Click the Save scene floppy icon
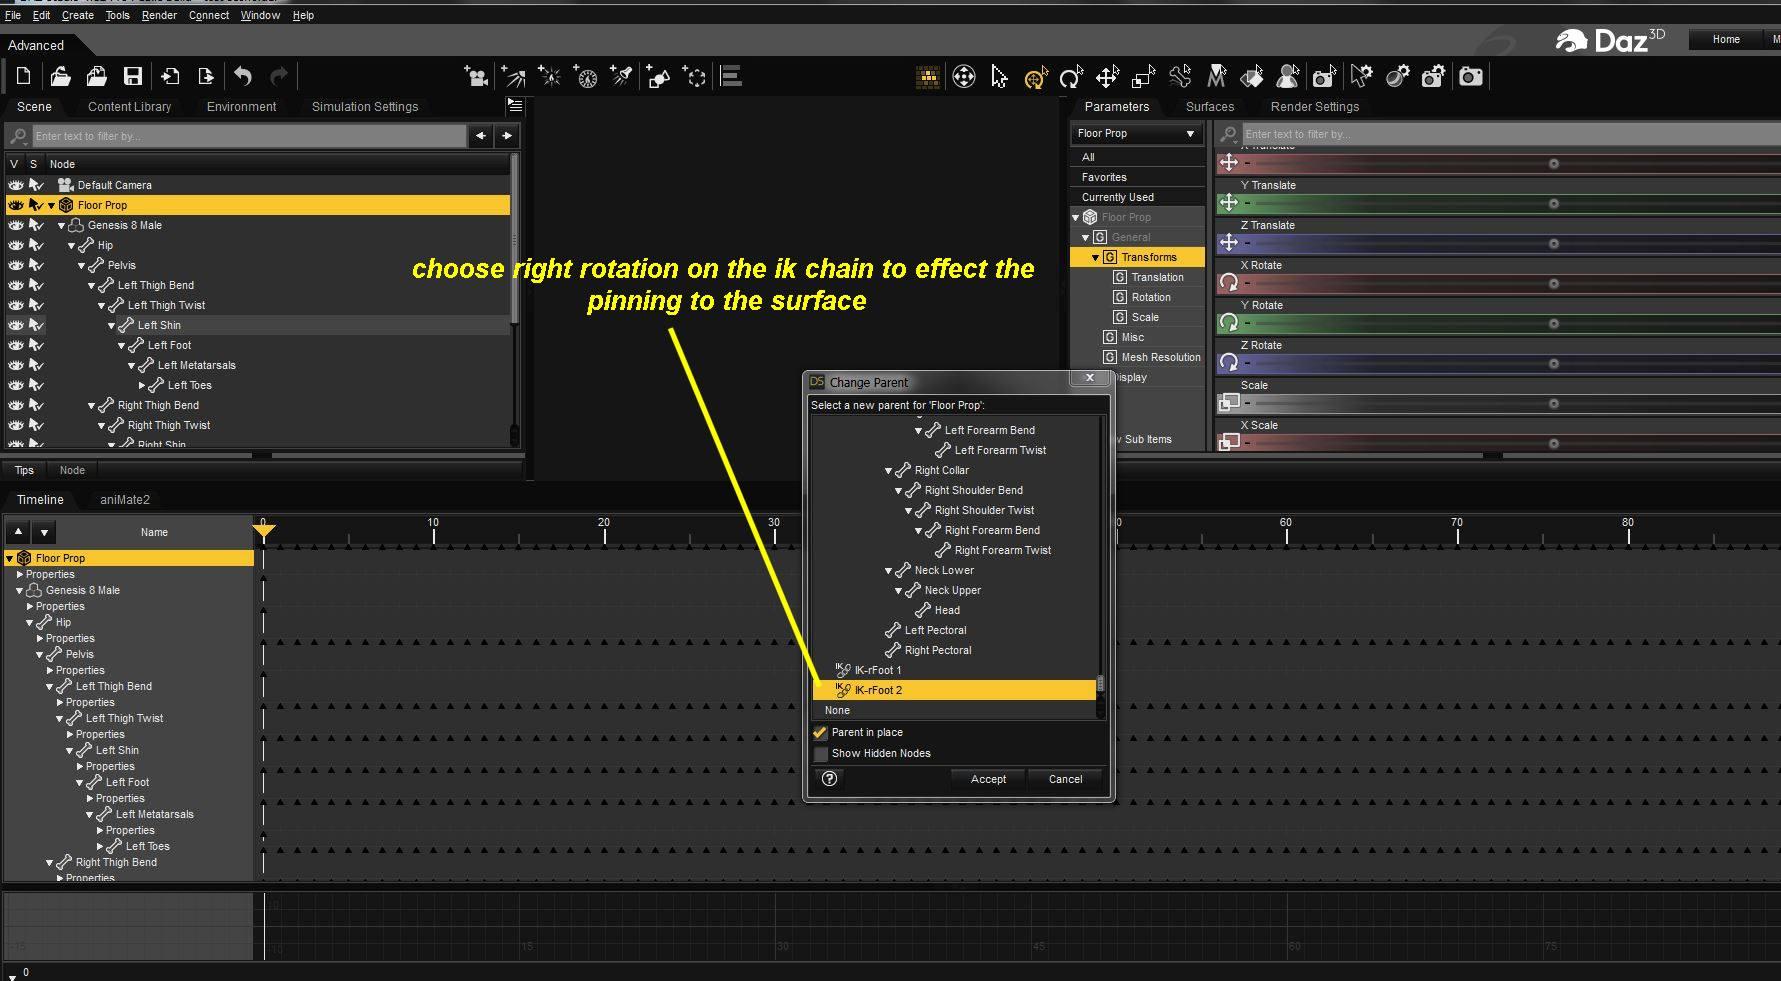The height and width of the screenshot is (981, 1781). [132, 76]
